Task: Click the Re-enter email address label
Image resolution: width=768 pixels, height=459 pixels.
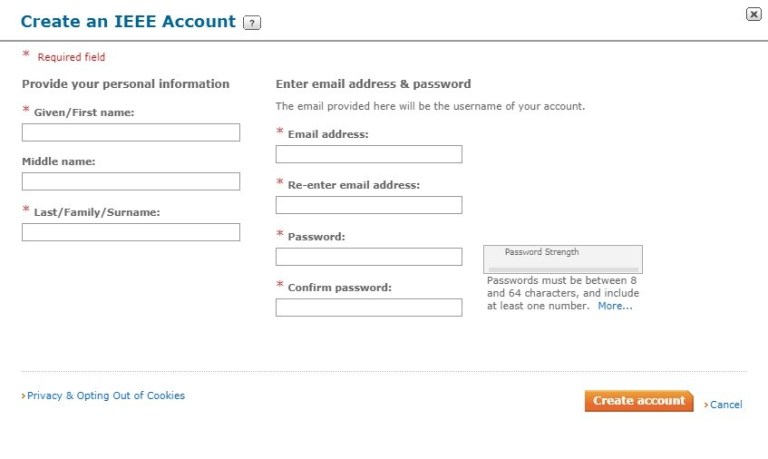Action: [353, 185]
